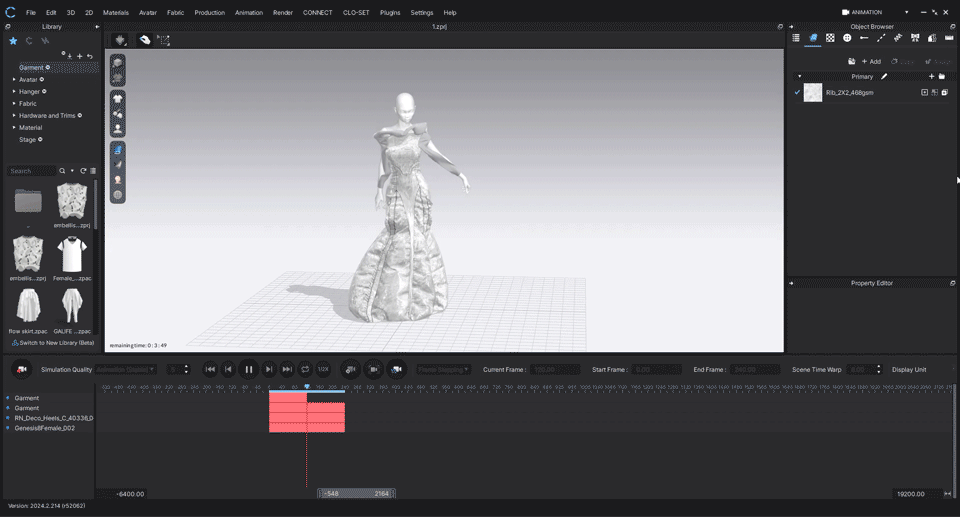This screenshot has width=960, height=517.
Task: Toggle loop playback button
Action: pos(305,369)
